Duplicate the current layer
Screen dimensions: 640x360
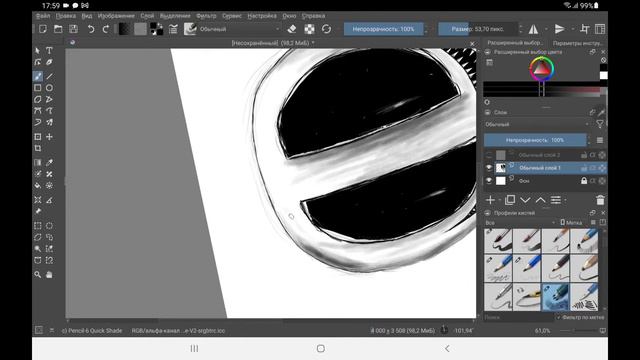(x=509, y=200)
